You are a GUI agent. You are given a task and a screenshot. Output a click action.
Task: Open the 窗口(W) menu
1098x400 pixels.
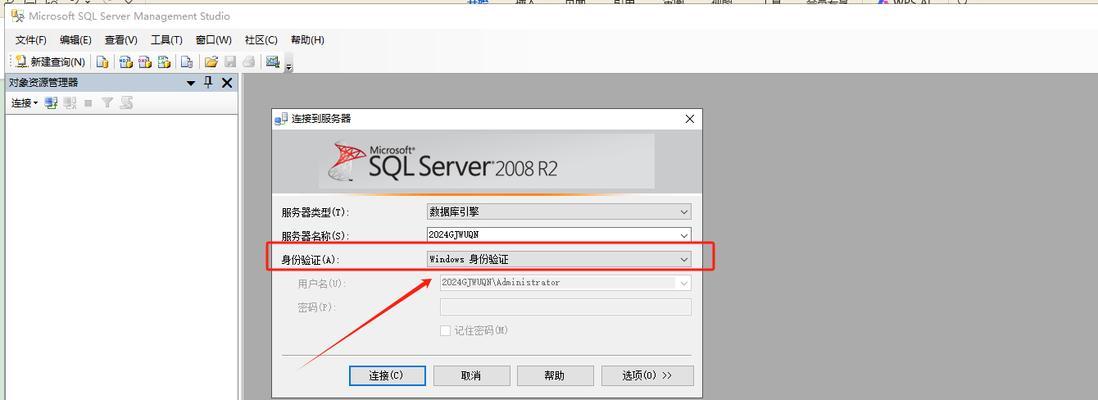214,40
